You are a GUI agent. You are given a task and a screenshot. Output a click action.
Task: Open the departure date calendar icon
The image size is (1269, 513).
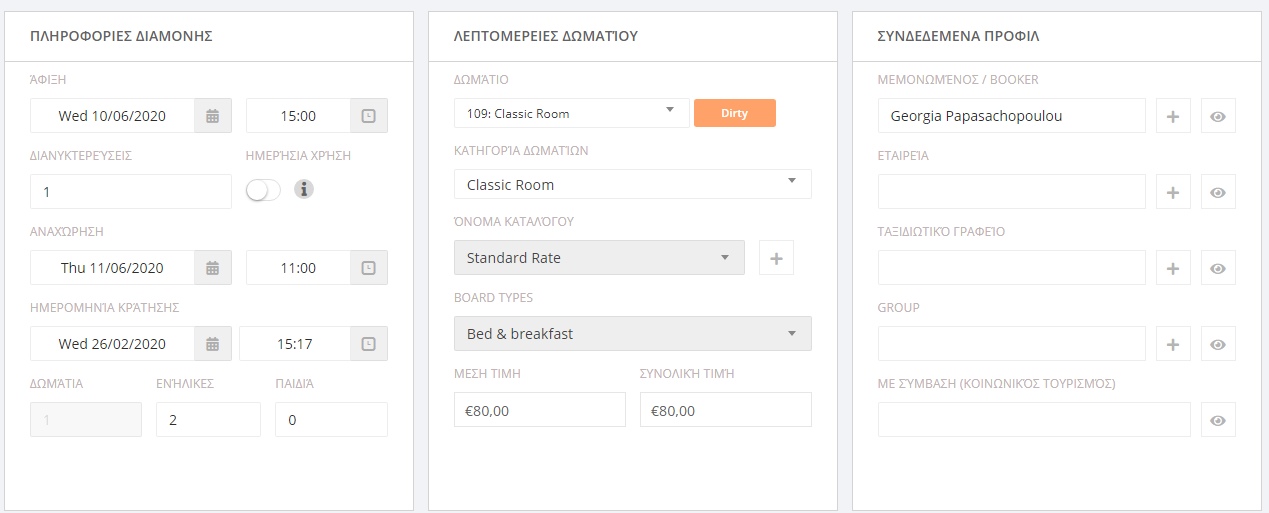pos(212,268)
